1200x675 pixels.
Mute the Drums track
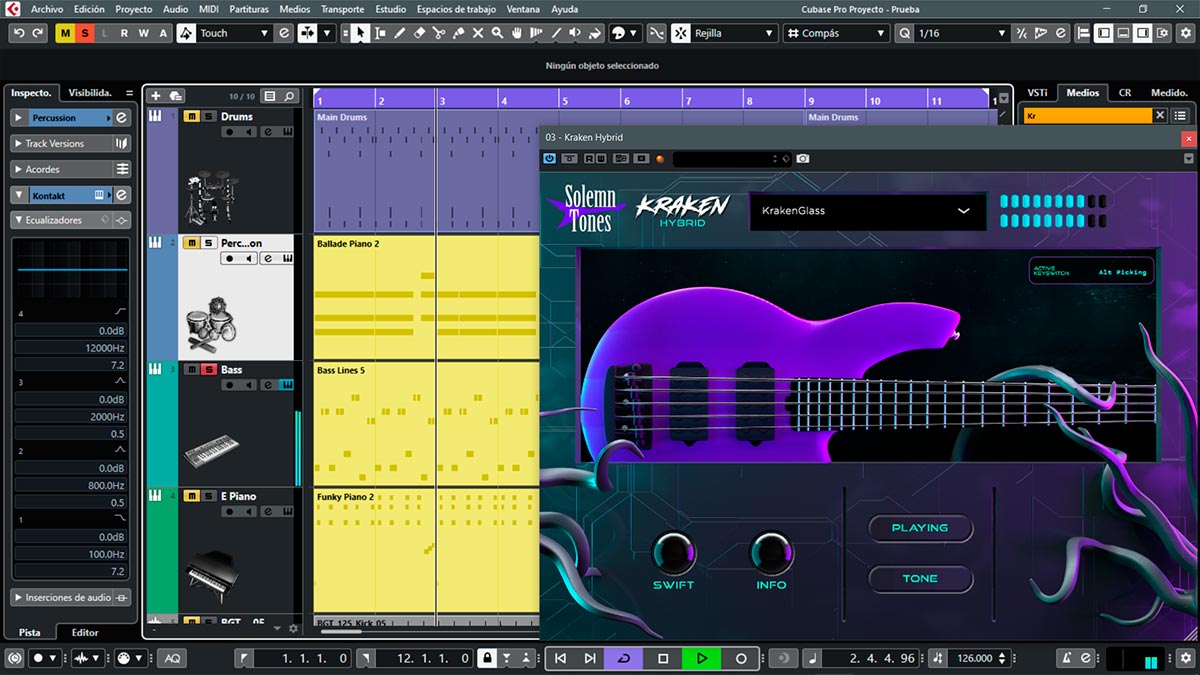pyautogui.click(x=191, y=117)
